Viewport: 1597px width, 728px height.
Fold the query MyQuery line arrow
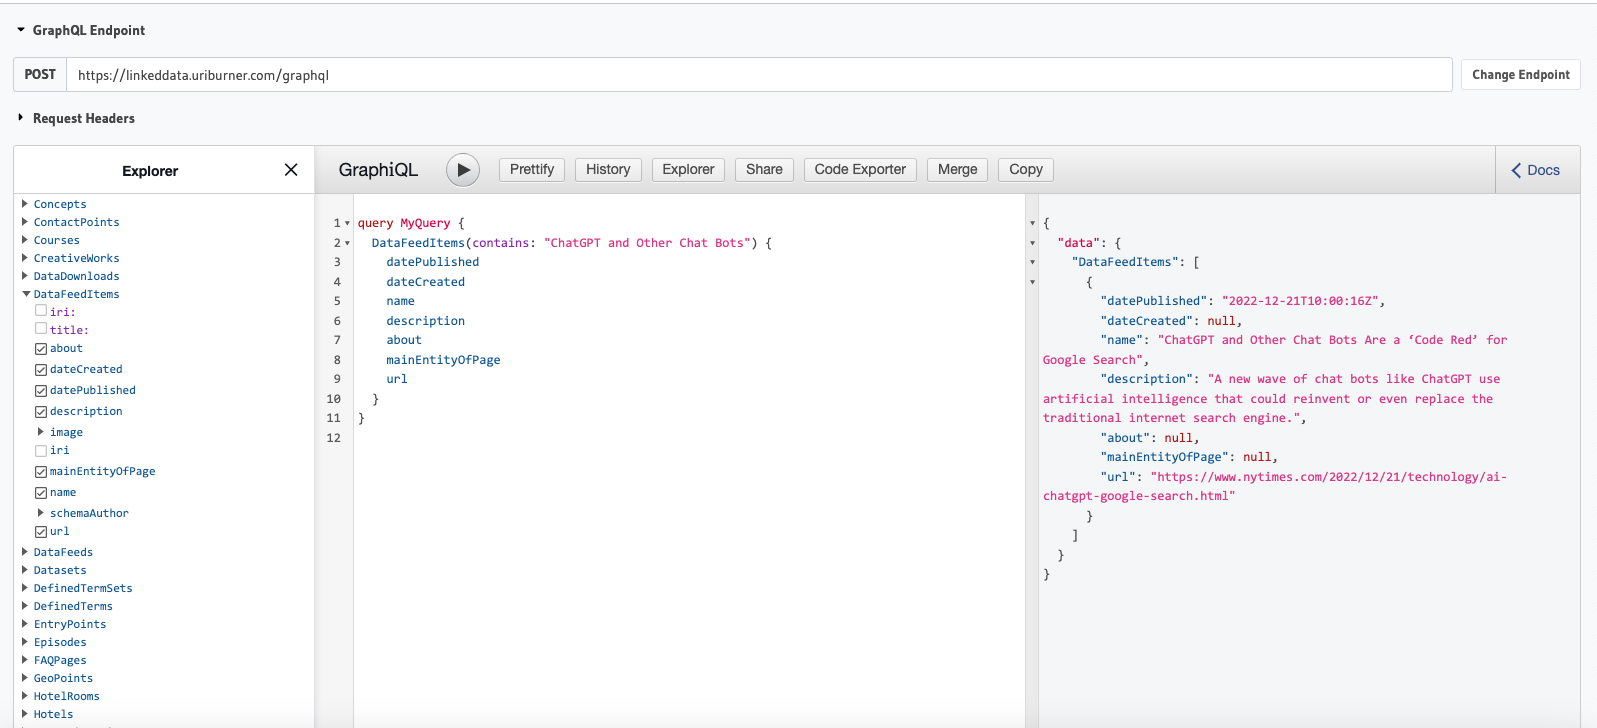(347, 223)
